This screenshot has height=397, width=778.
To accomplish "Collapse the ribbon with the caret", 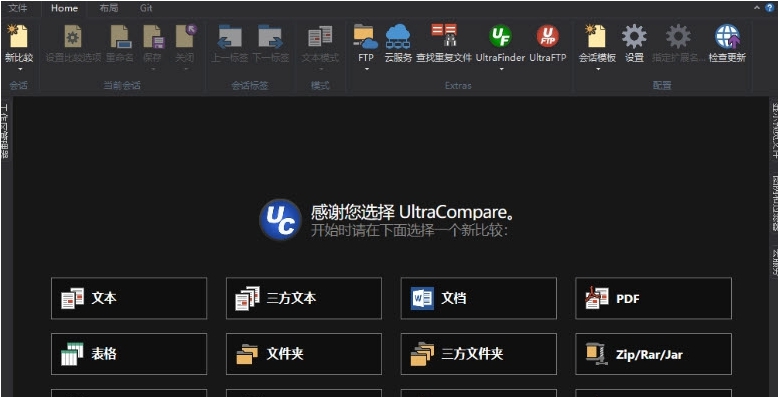I will [x=757, y=7].
